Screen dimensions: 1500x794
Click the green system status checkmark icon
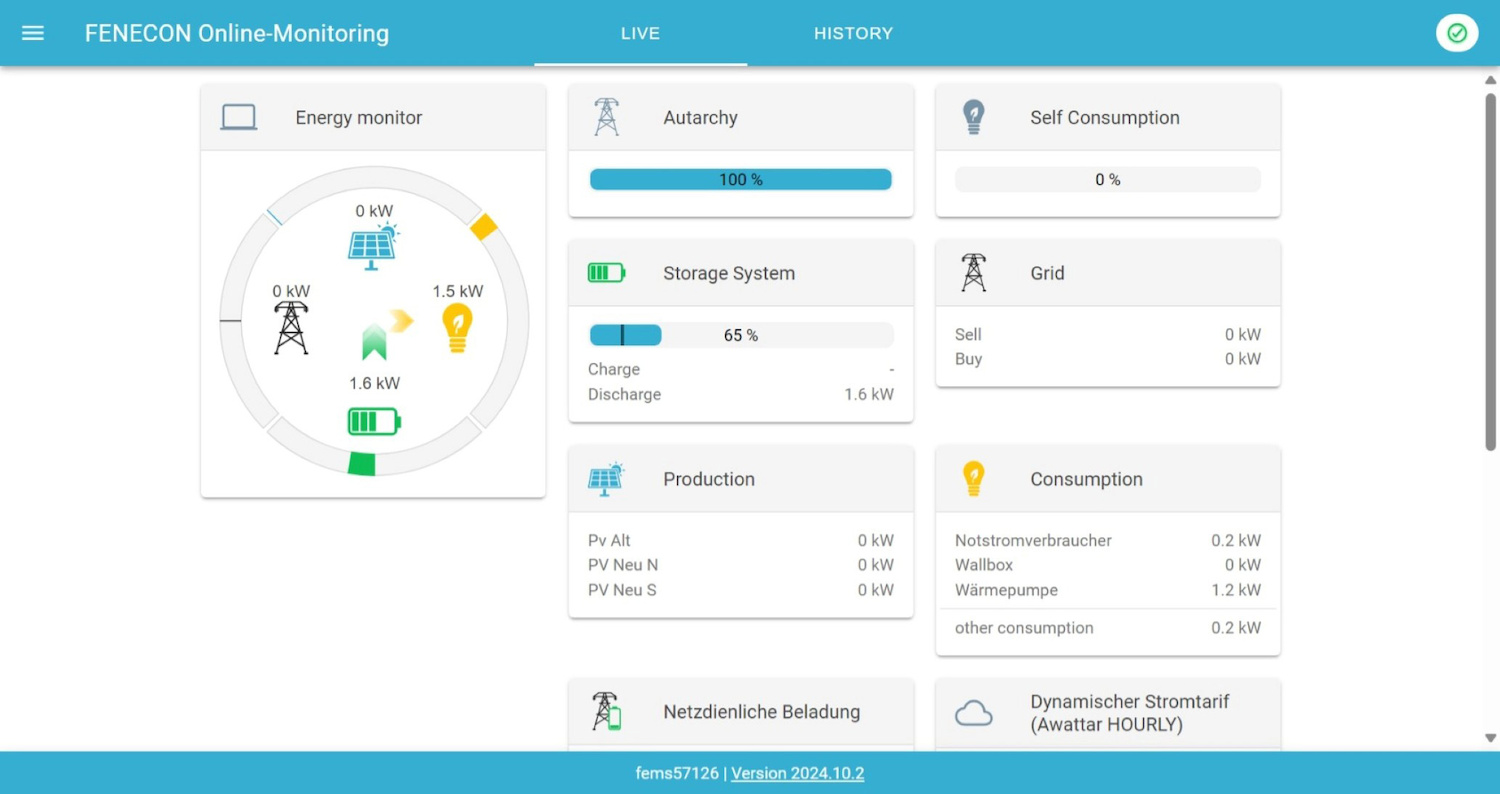tap(1457, 33)
